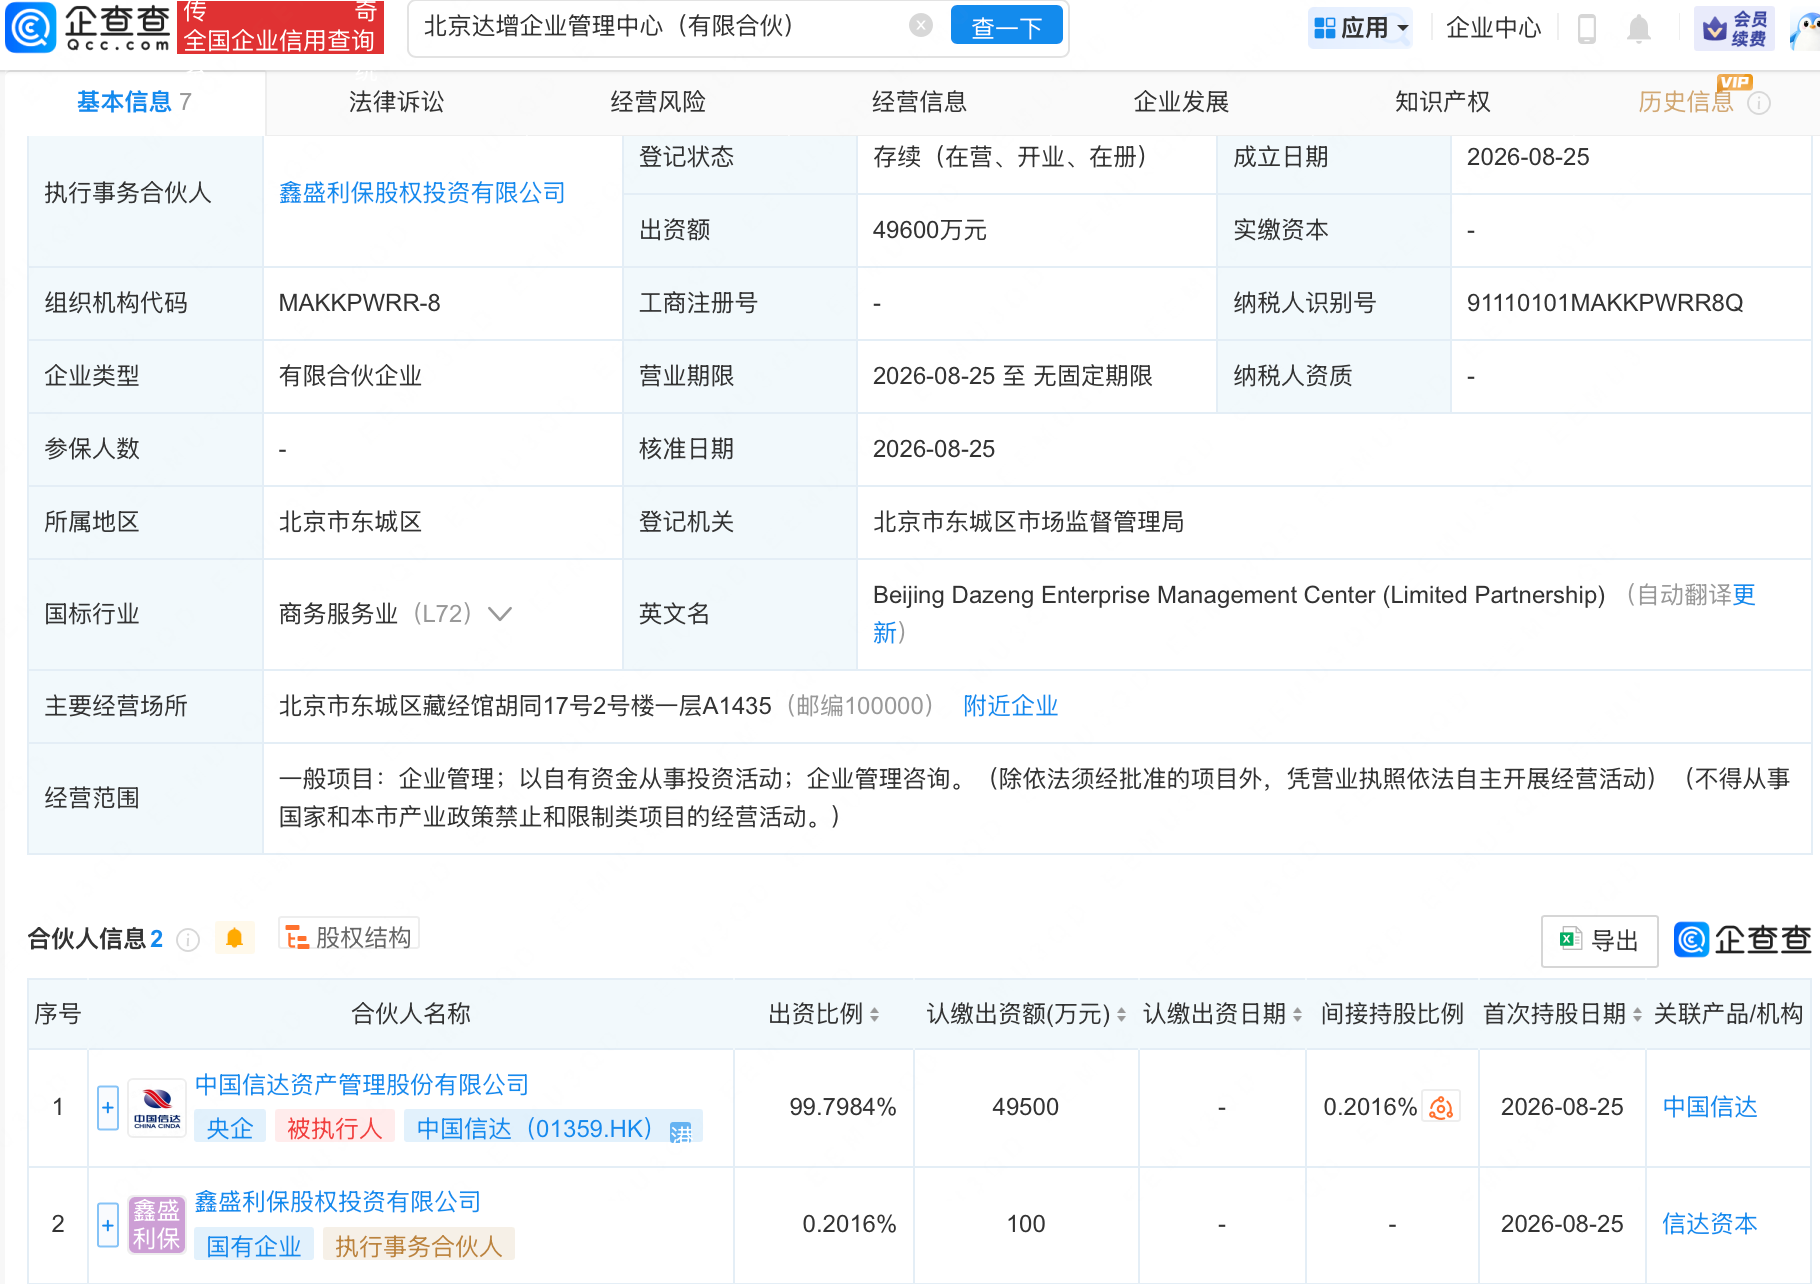This screenshot has height=1284, width=1820.
Task: Expand row 1 中国信达 plus toggle
Action: (108, 1107)
